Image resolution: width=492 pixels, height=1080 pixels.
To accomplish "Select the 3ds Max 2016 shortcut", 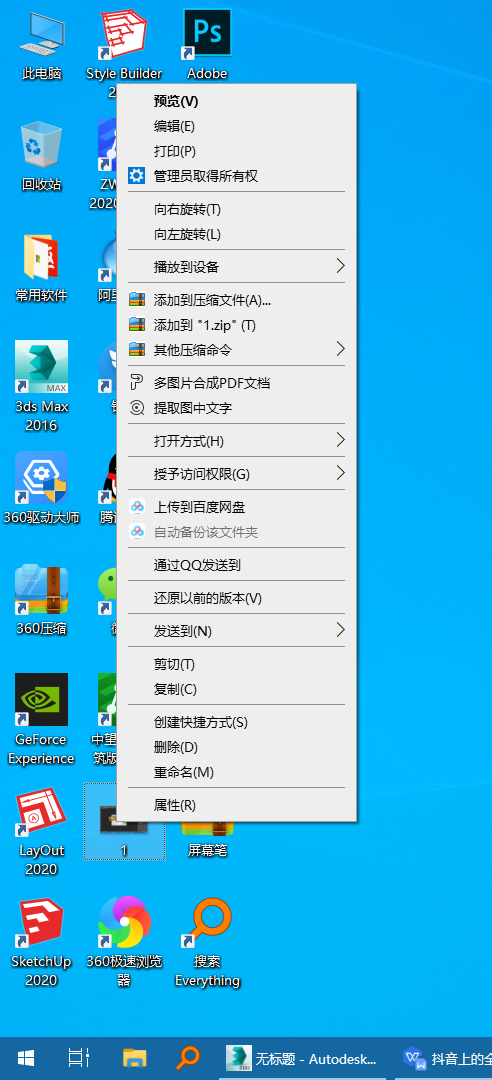I will (41, 386).
